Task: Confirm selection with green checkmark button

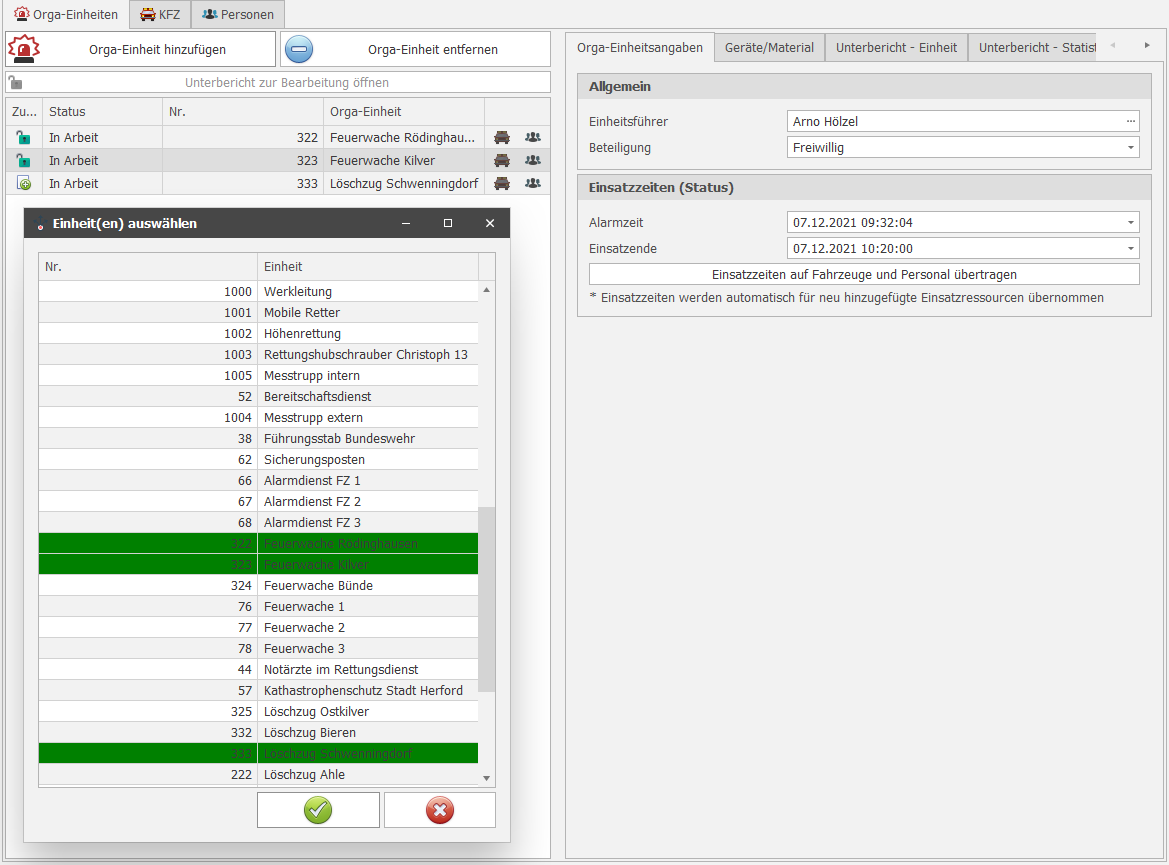Action: (318, 810)
